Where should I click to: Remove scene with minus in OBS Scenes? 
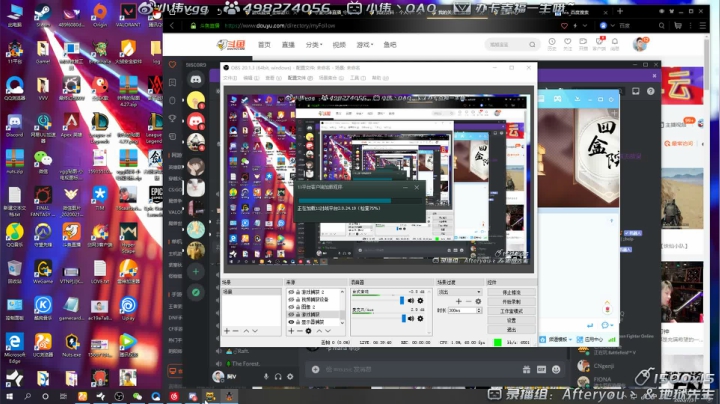coord(236,331)
